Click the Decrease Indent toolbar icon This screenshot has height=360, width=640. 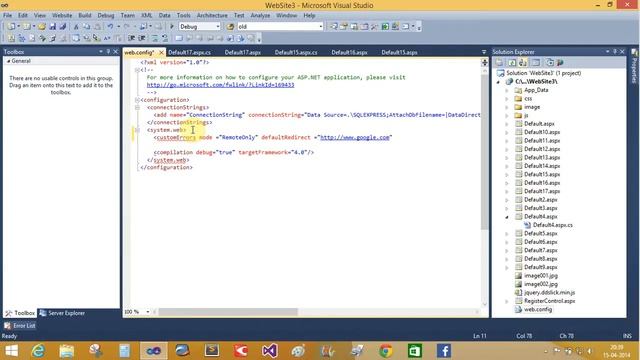pyautogui.click(x=131, y=38)
